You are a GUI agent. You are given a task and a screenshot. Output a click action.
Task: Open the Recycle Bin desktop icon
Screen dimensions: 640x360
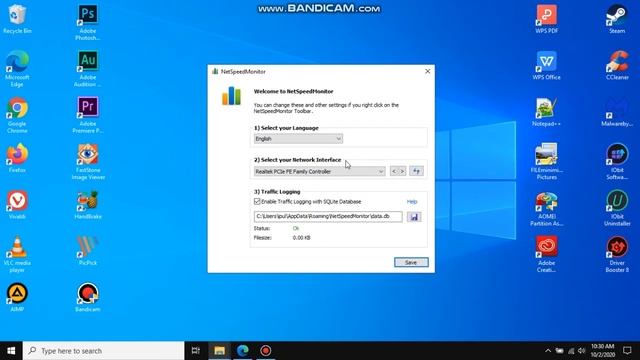(17, 19)
